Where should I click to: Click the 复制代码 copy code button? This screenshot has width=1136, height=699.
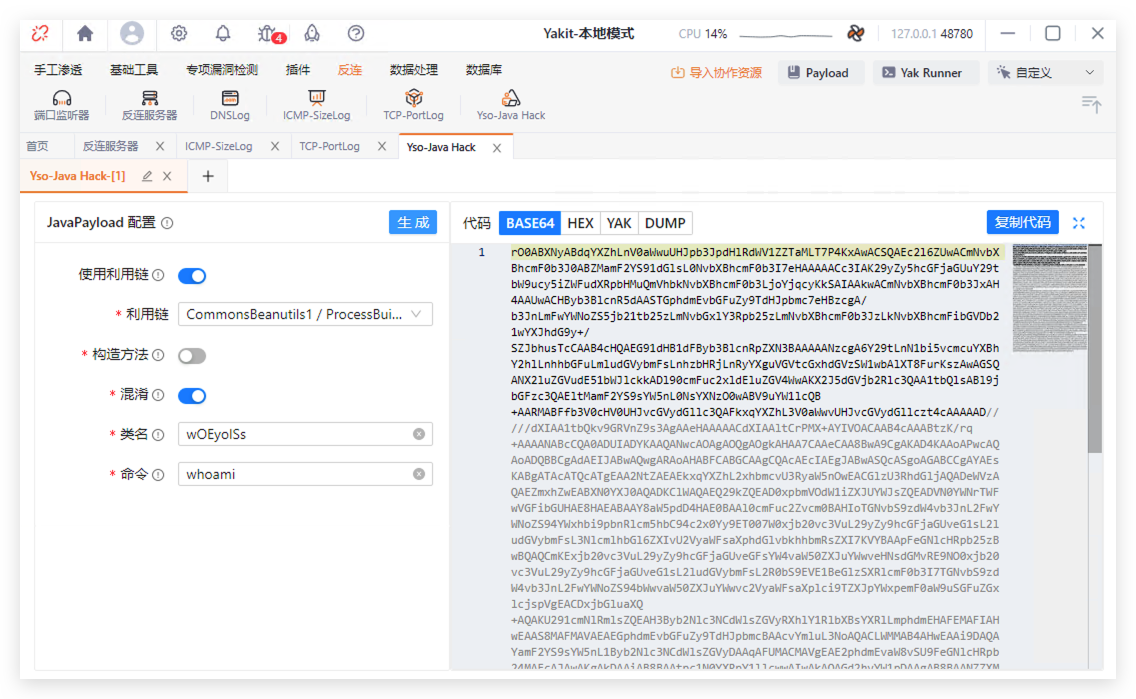pos(1023,222)
